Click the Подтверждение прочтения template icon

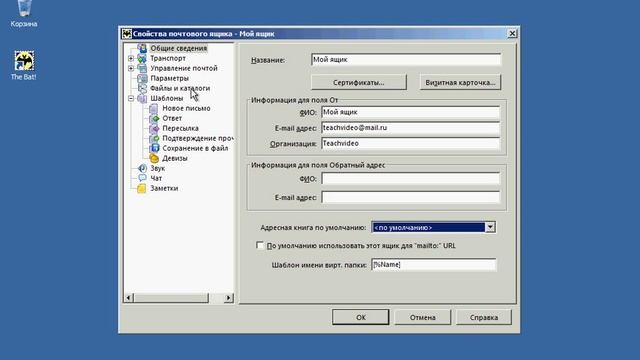[154, 138]
